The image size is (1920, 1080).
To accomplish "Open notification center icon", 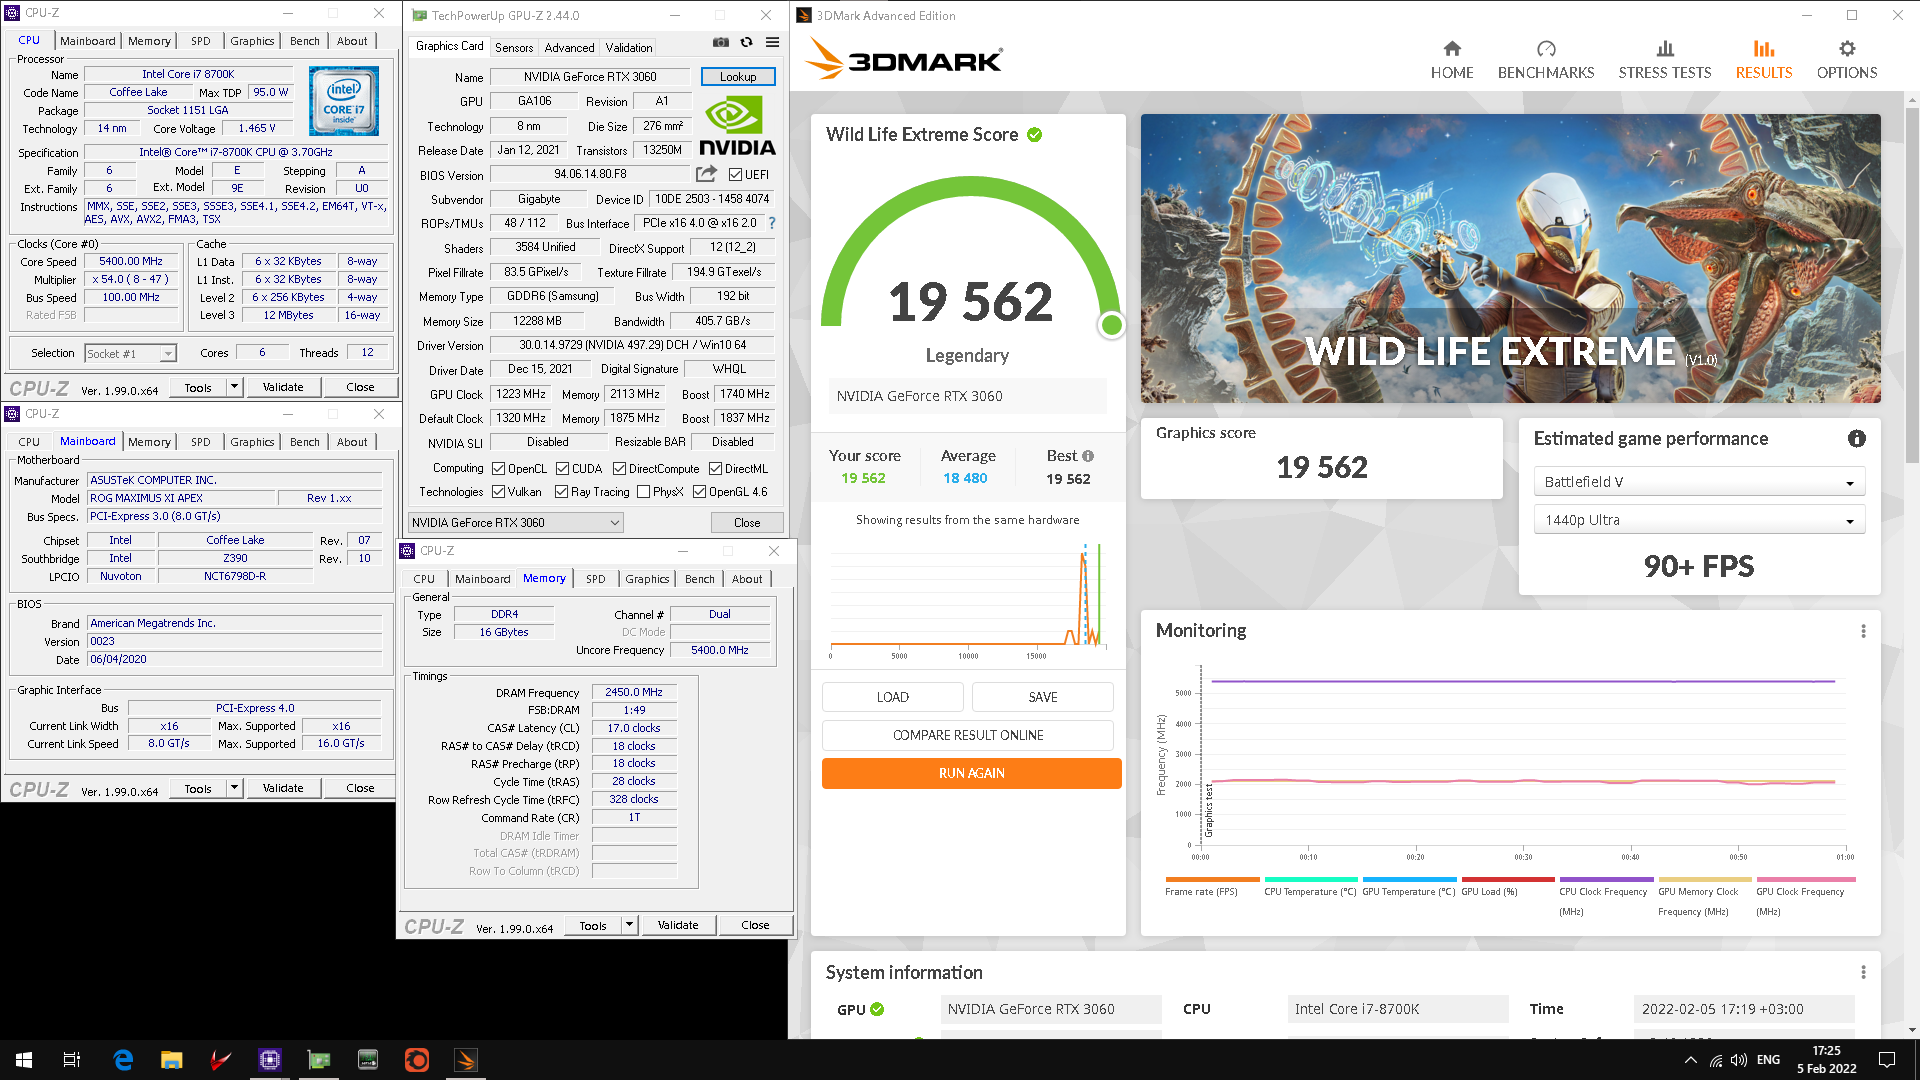I will point(1887,1060).
